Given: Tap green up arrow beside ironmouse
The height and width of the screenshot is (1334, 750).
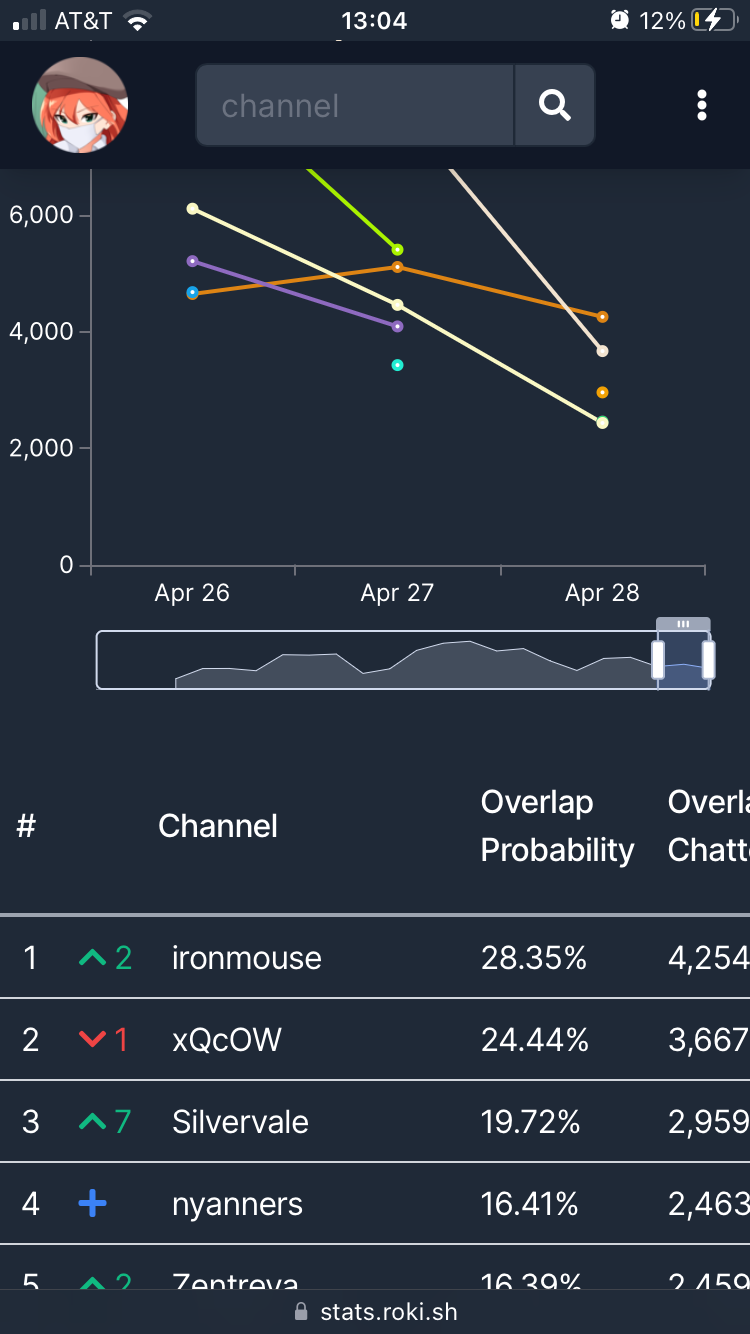Looking at the screenshot, I should point(92,958).
